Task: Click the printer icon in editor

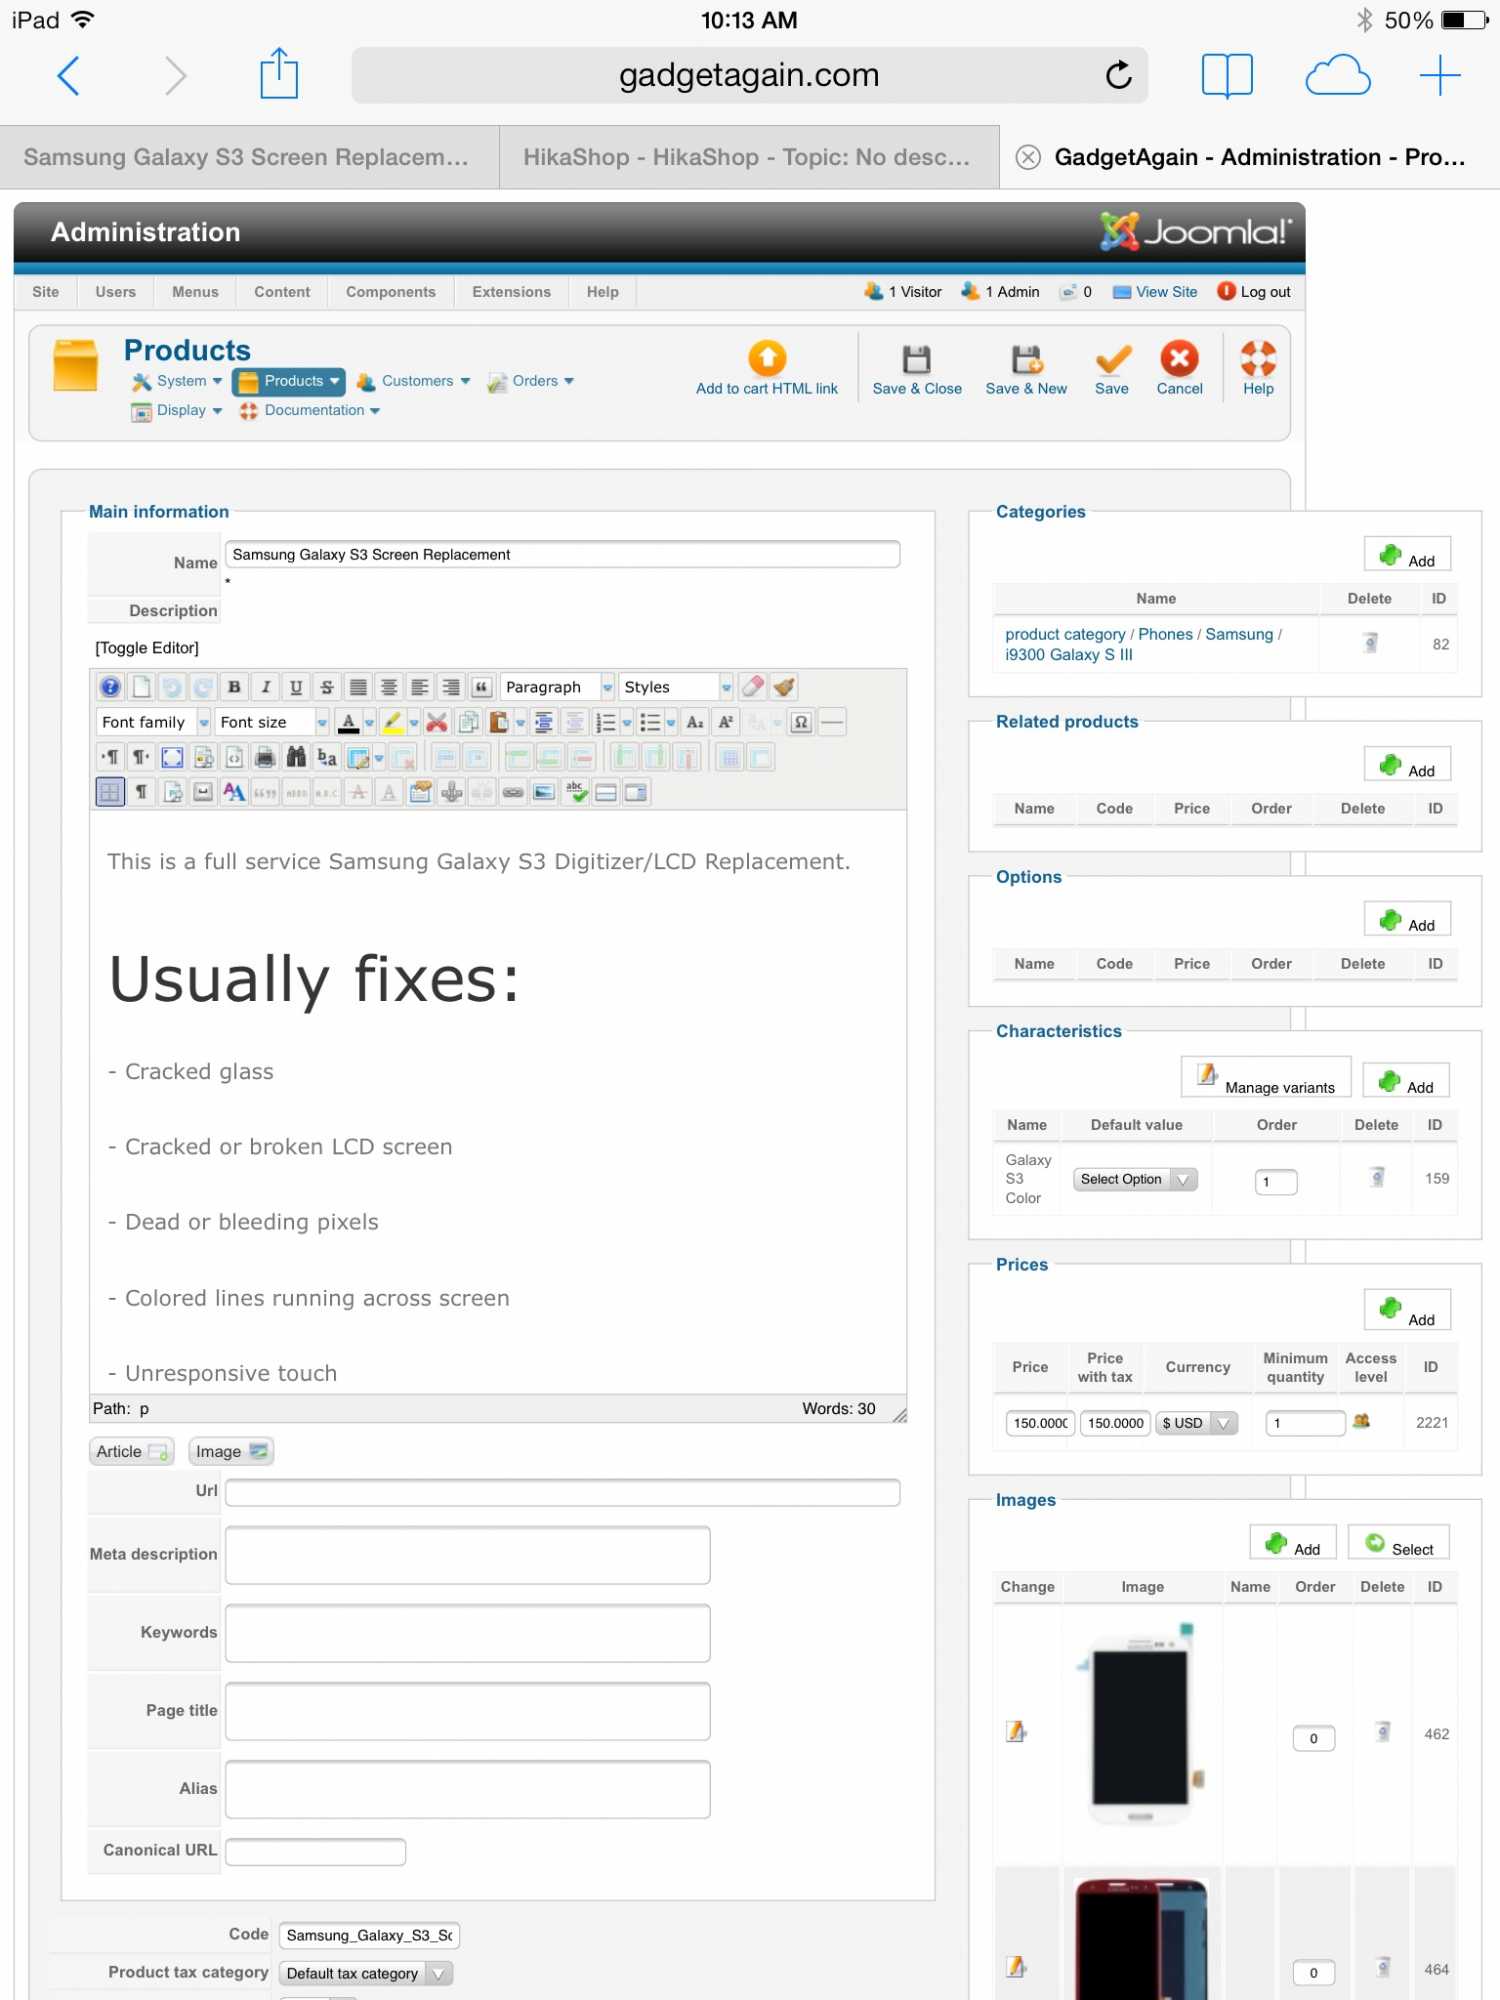Action: (265, 757)
